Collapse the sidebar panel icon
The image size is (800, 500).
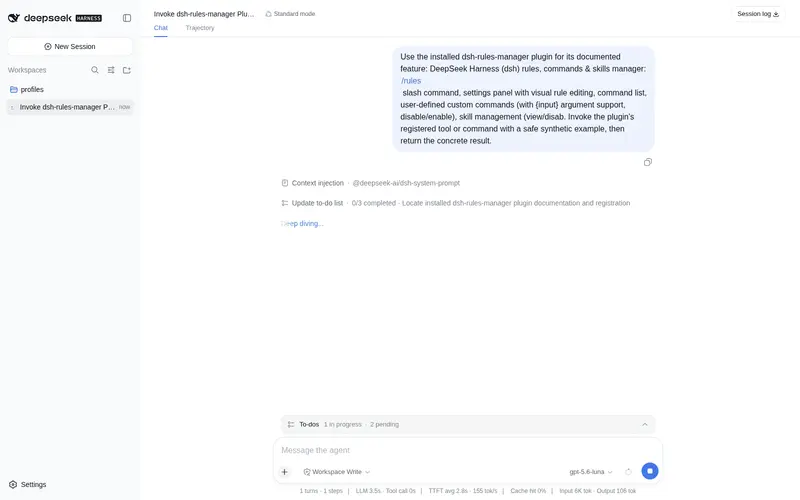point(127,18)
